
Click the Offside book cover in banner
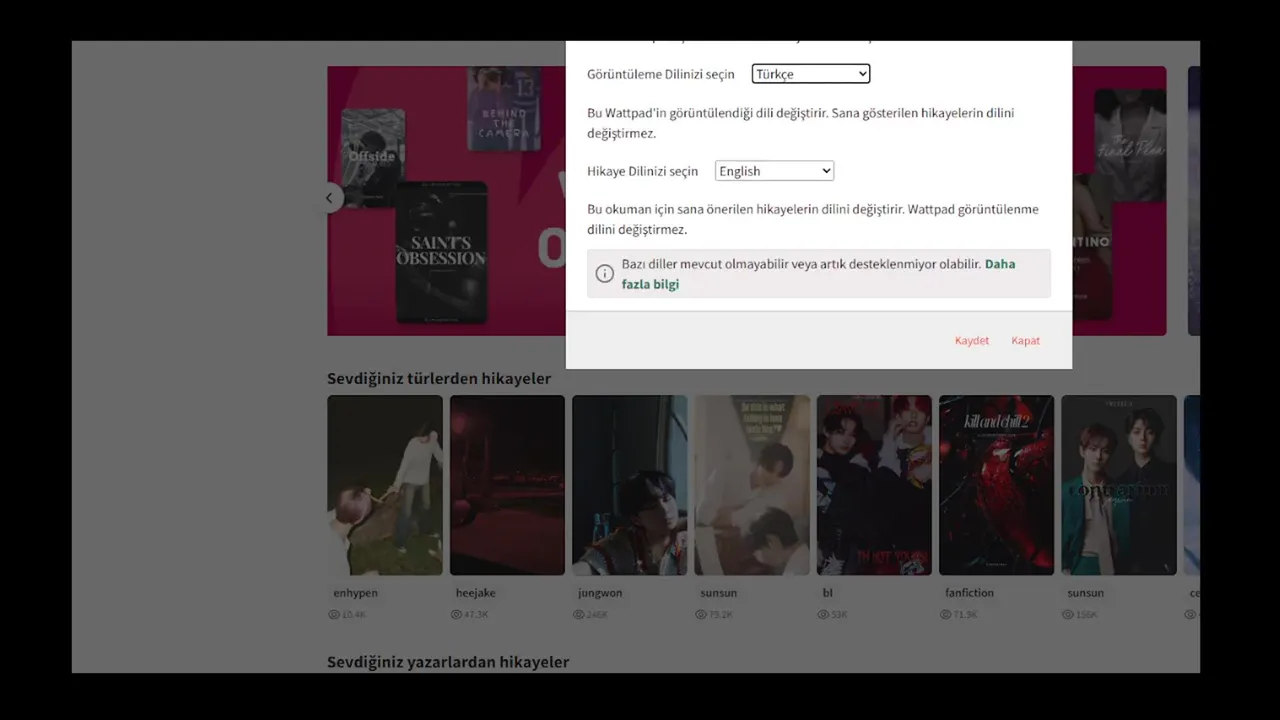373,158
